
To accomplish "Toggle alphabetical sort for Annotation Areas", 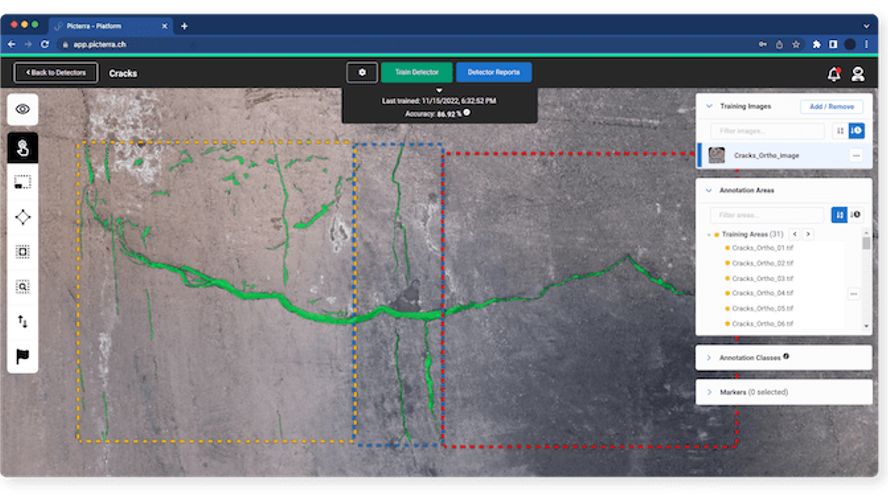I will point(839,215).
